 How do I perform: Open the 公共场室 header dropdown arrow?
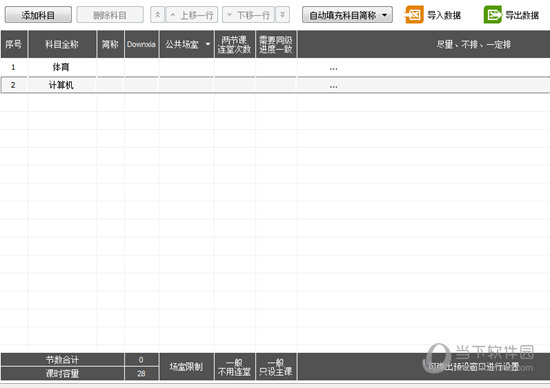coord(208,44)
